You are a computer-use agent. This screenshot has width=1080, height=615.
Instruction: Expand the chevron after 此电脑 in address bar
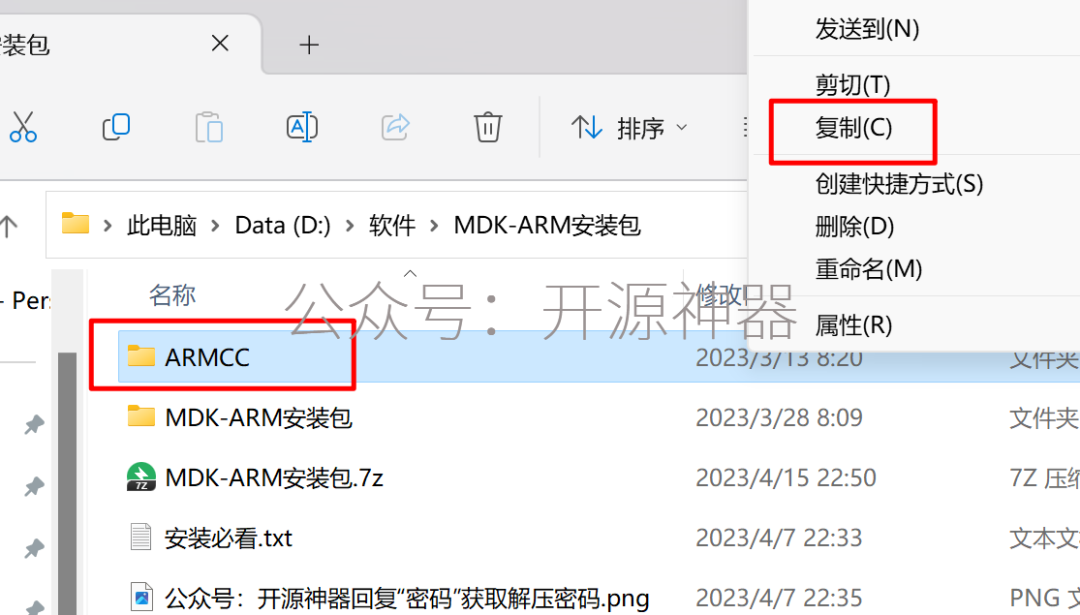[x=216, y=225]
